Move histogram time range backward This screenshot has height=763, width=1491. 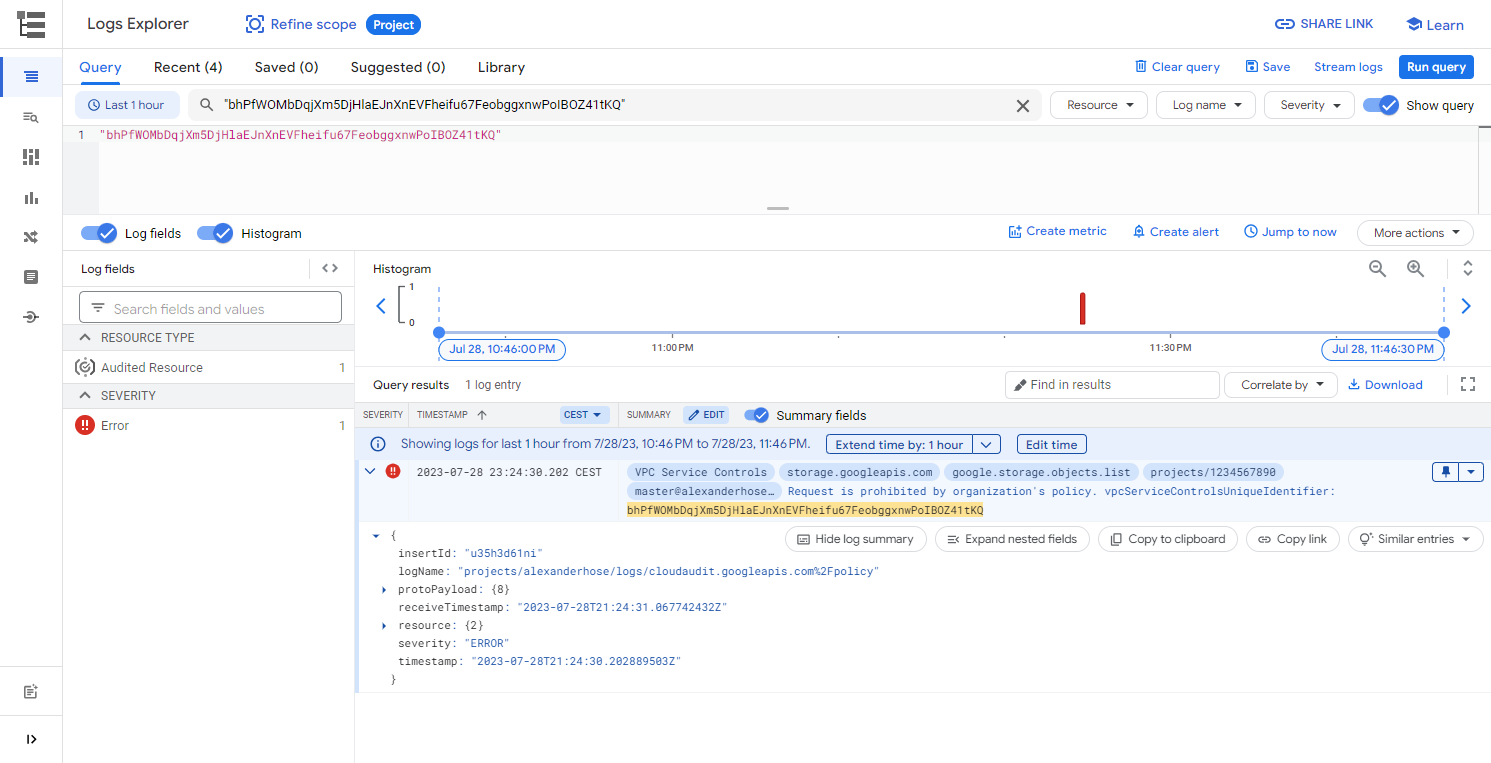(x=380, y=306)
